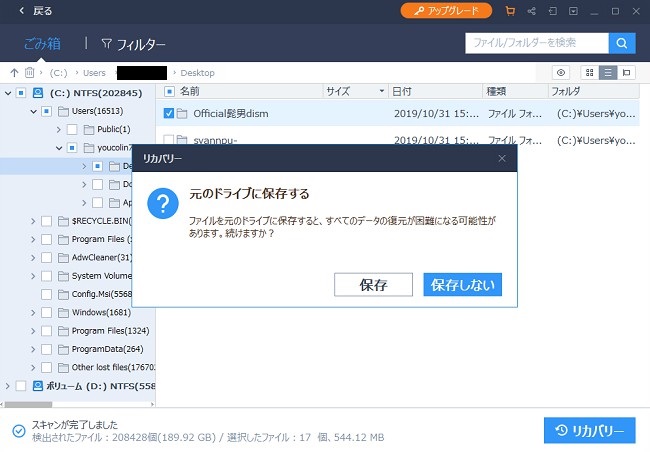Click the tree scrollbar right arrow
This screenshot has height=452, width=650.
[152, 404]
